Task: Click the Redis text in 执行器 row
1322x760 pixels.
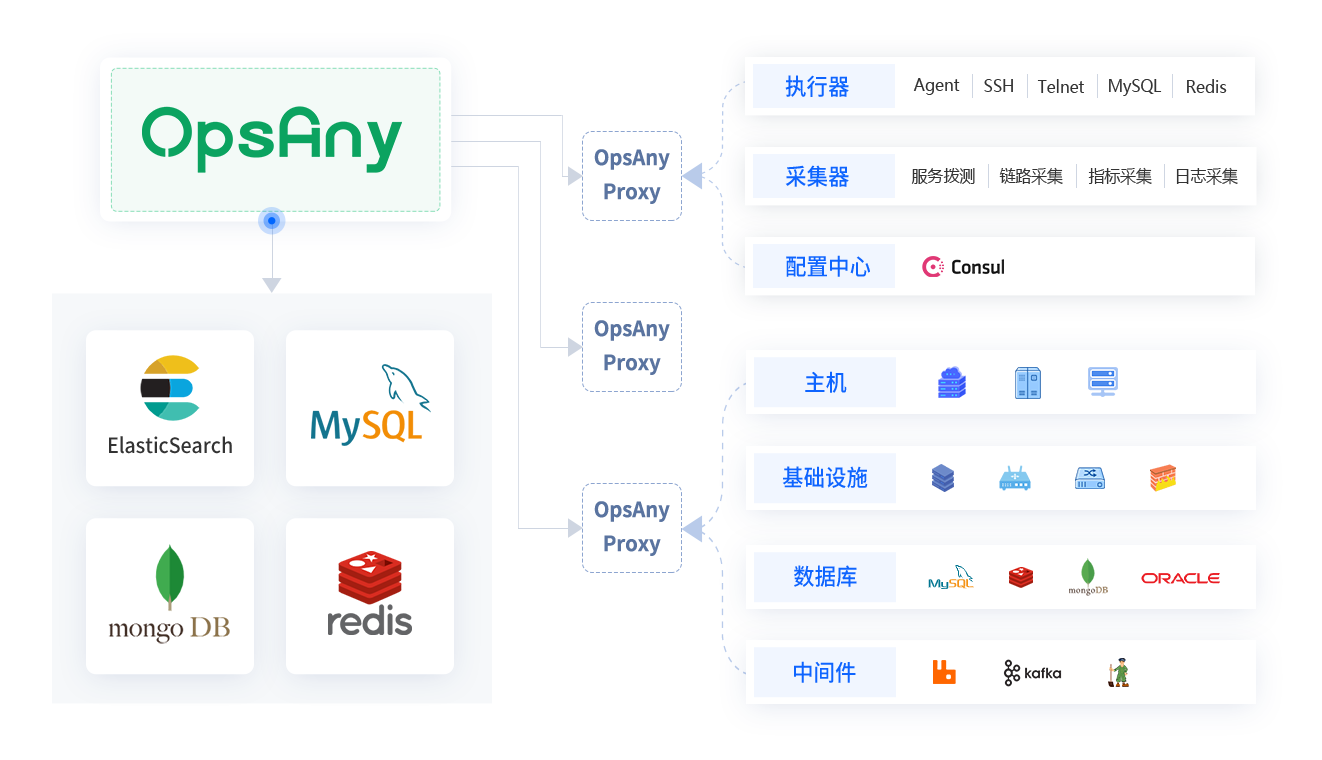Action: (1206, 87)
